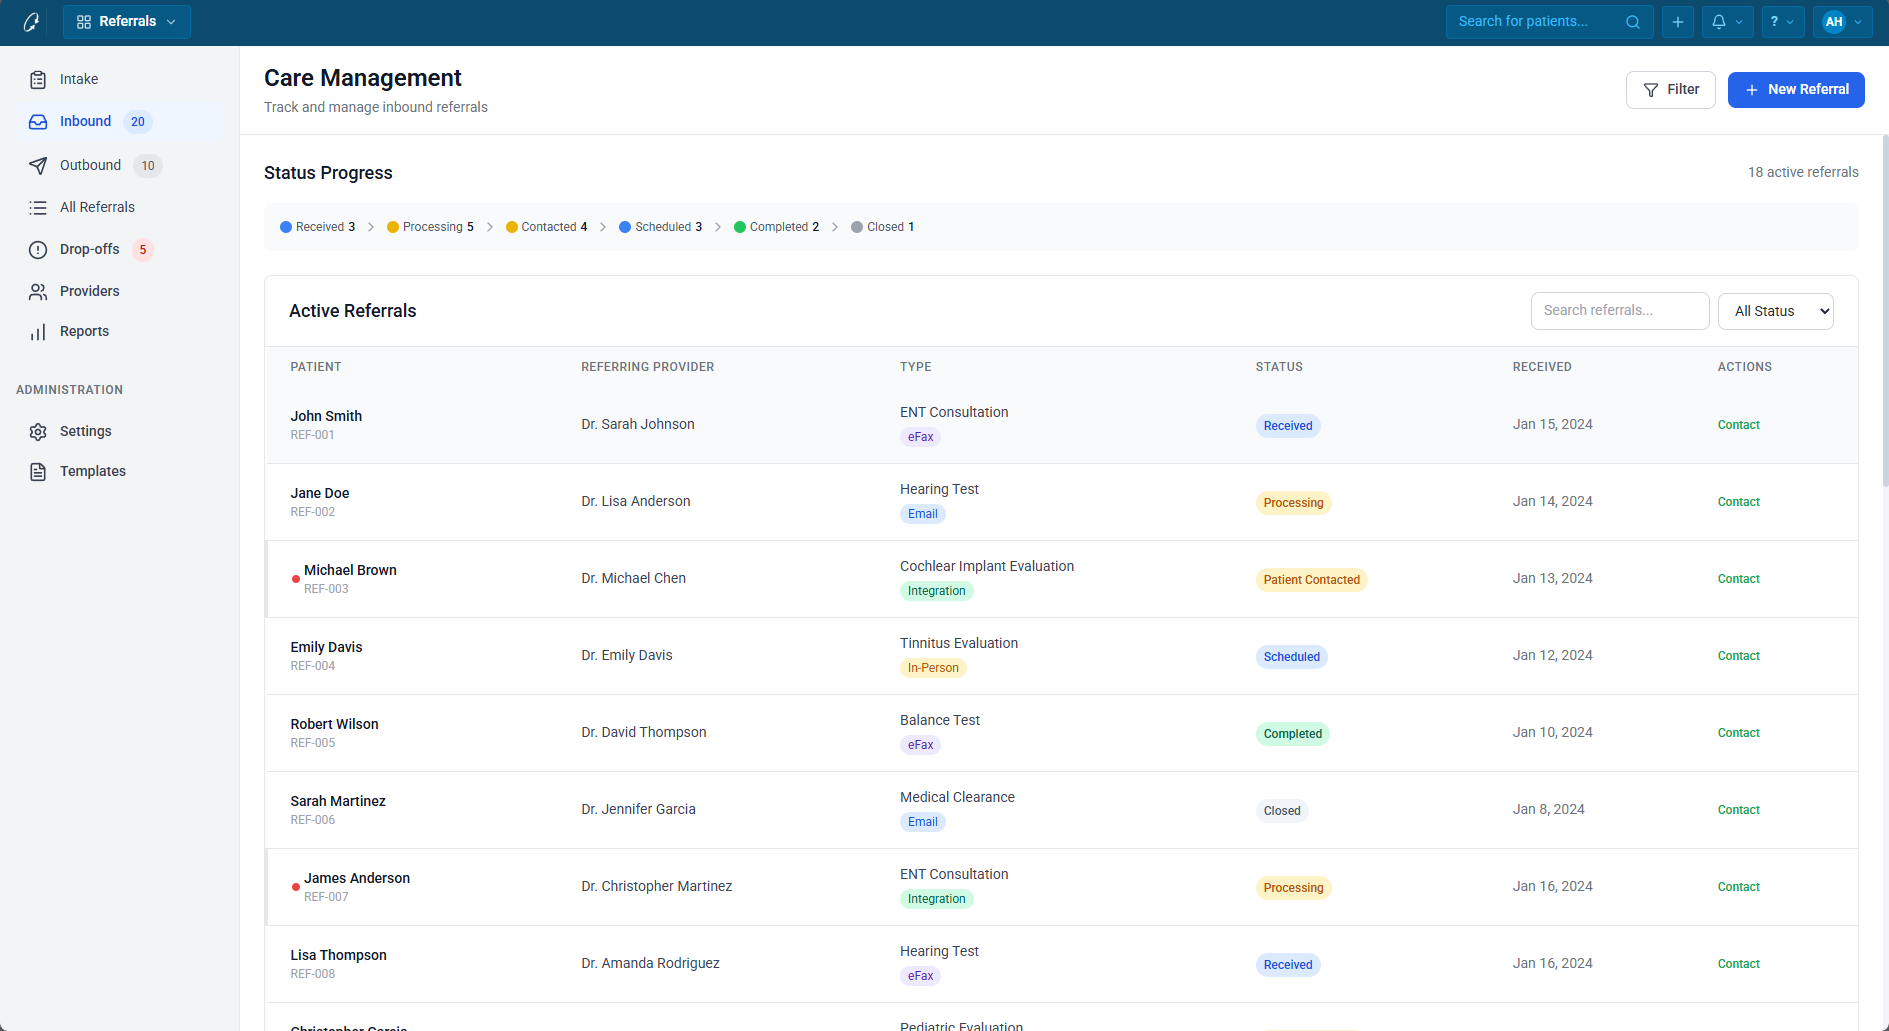Image resolution: width=1889 pixels, height=1031 pixels.
Task: Open the AH user avatar menu
Action: 1842,22
